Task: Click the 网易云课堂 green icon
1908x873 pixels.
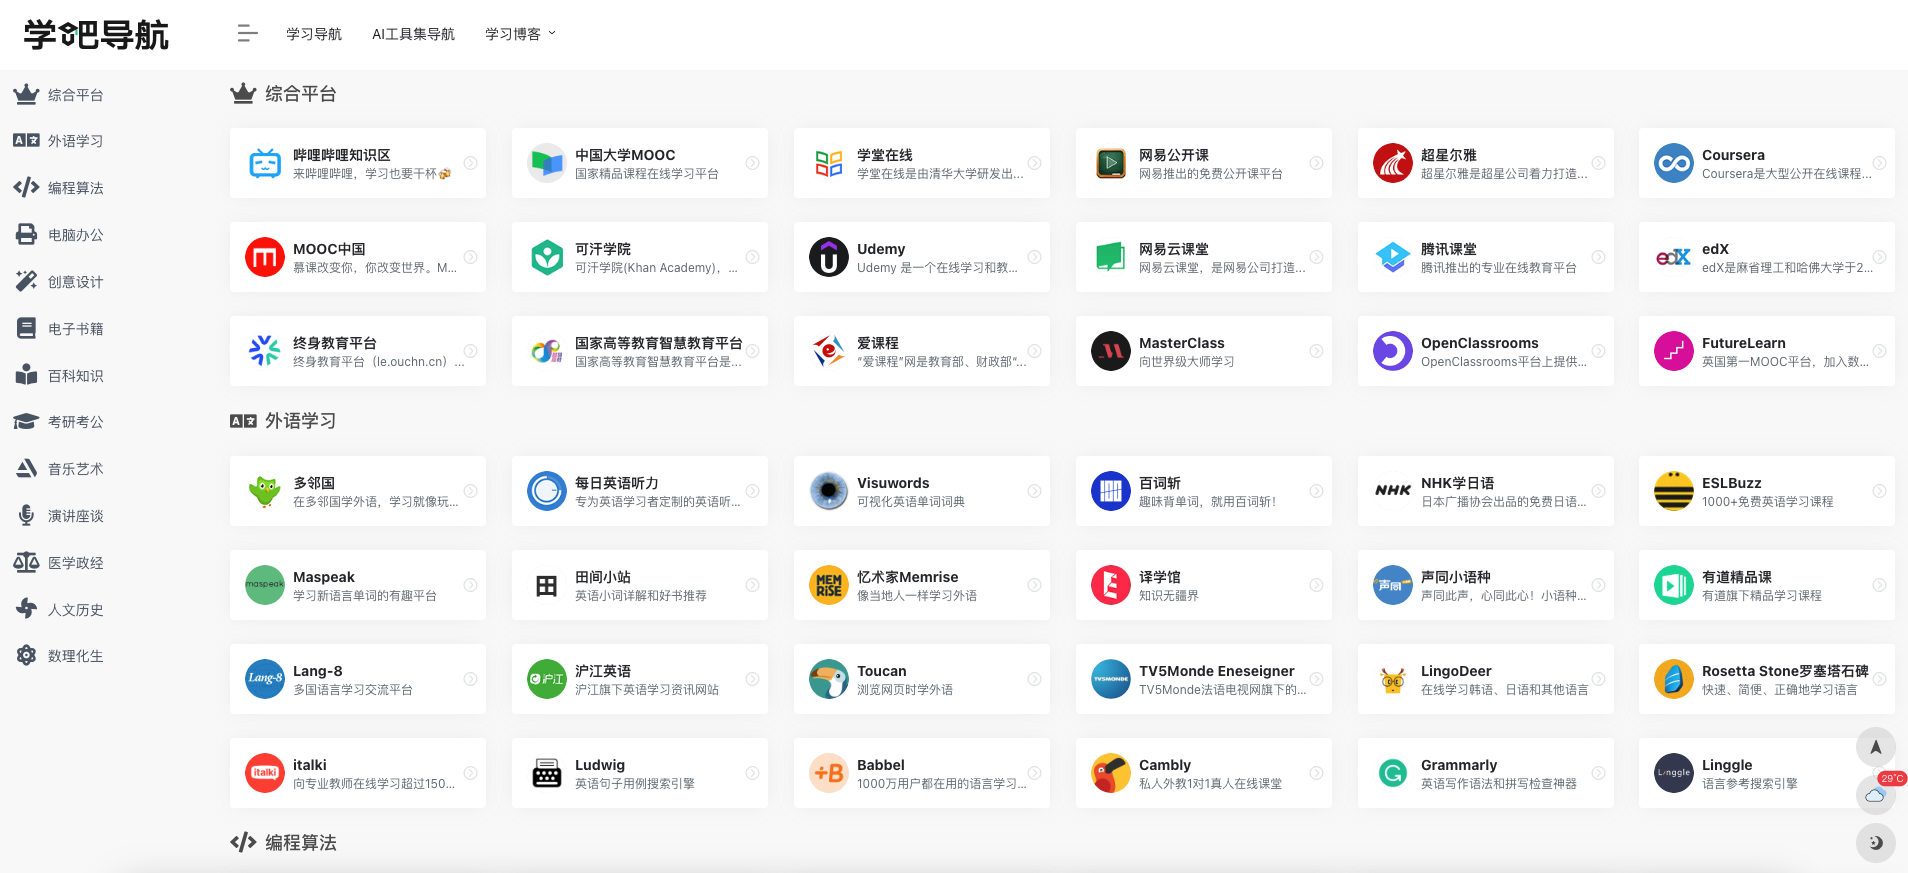Action: [1111, 257]
